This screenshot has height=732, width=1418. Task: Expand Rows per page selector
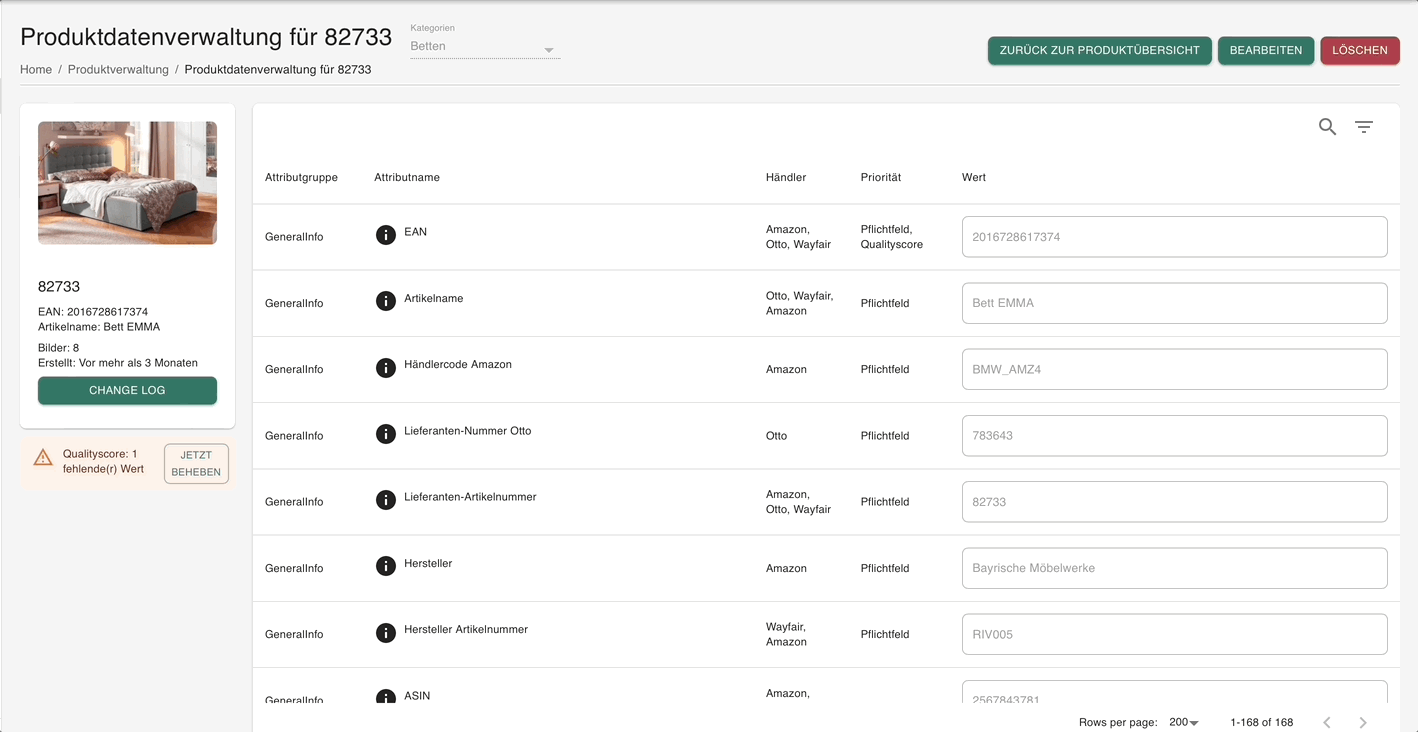coord(1184,722)
